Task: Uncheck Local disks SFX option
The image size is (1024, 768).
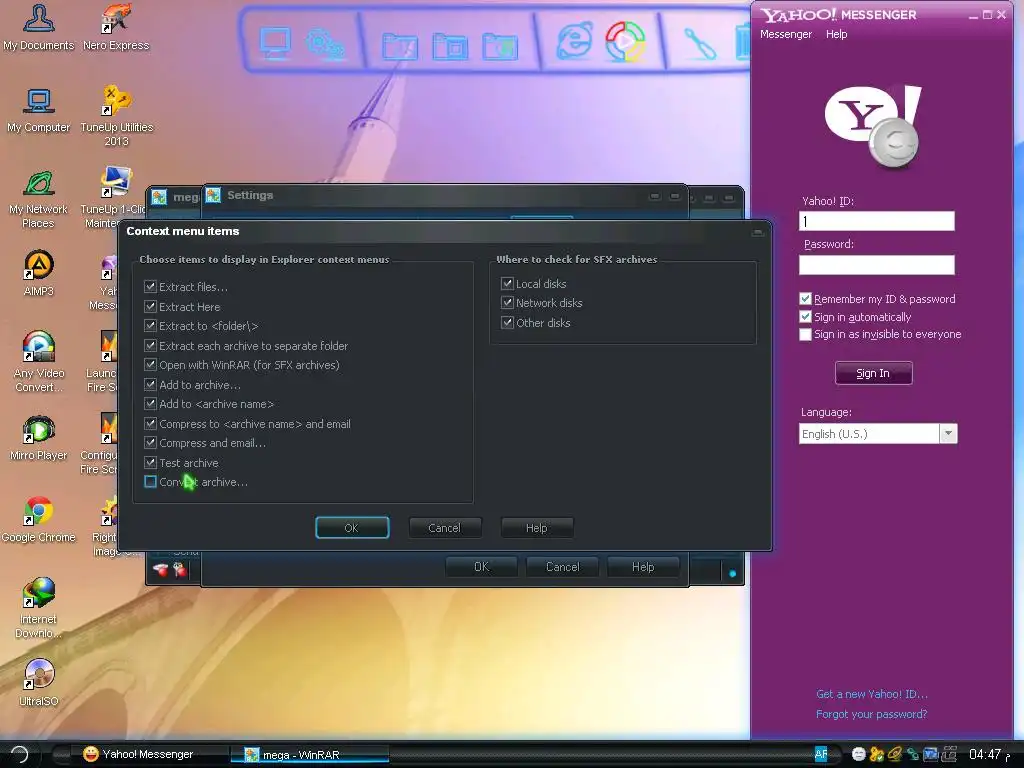Action: [x=507, y=283]
